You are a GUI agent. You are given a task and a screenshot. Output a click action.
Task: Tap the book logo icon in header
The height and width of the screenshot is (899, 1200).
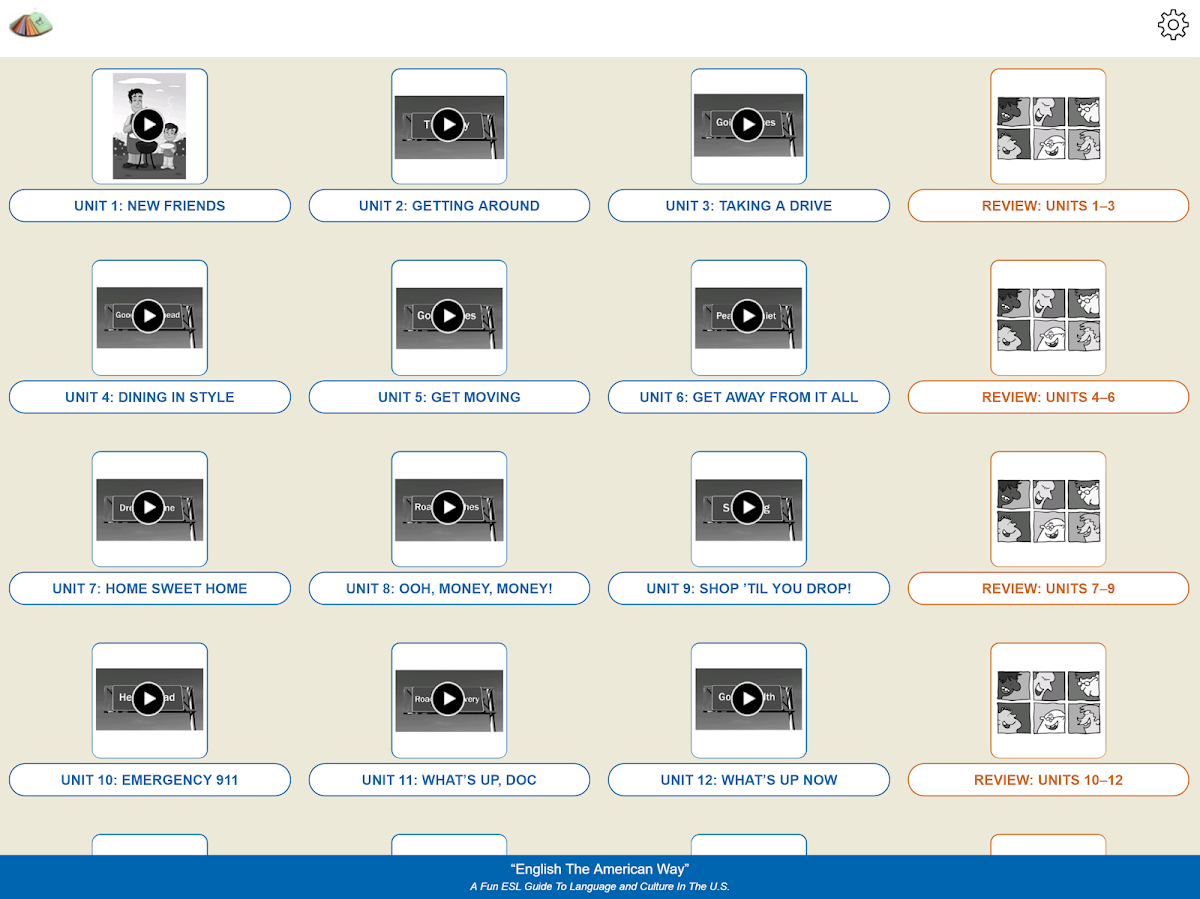tap(31, 23)
